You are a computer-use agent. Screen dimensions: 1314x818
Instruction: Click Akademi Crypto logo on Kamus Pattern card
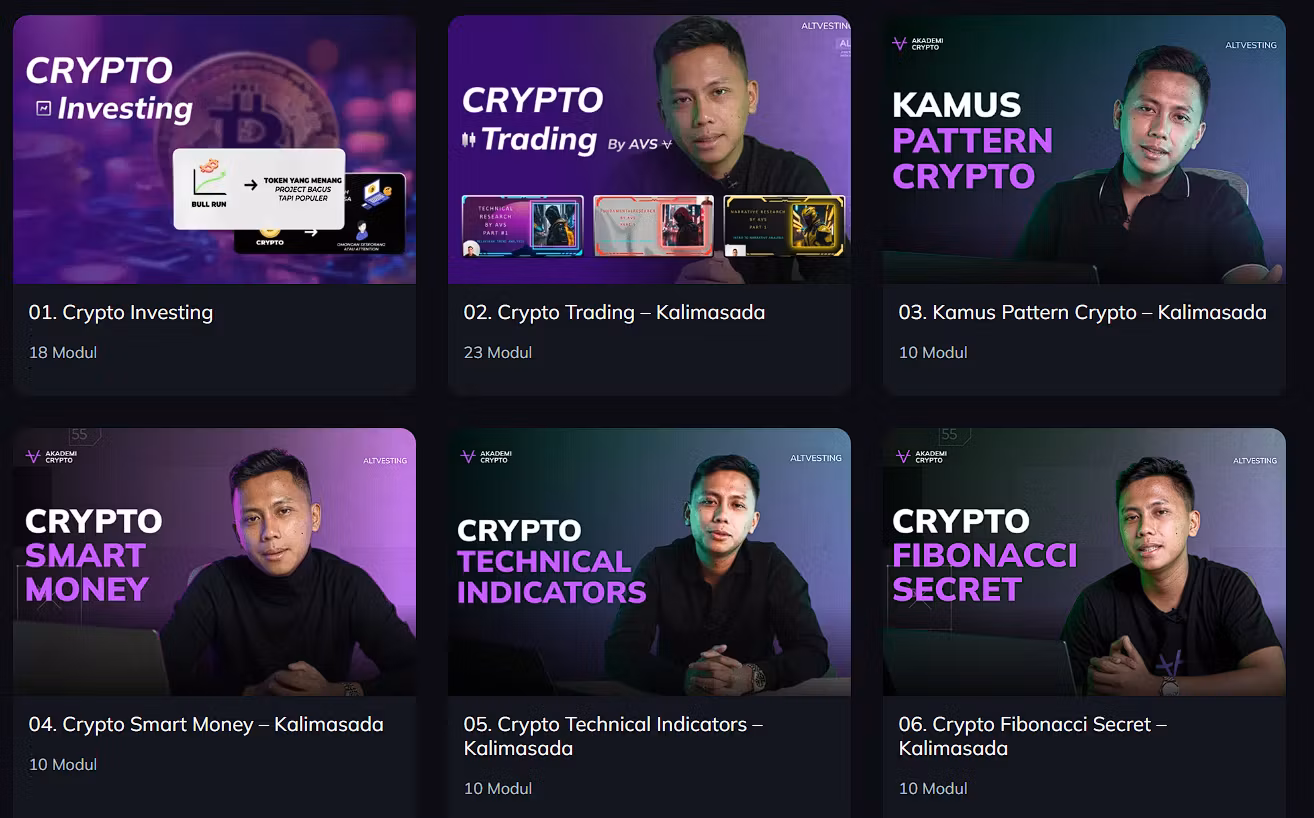point(917,44)
